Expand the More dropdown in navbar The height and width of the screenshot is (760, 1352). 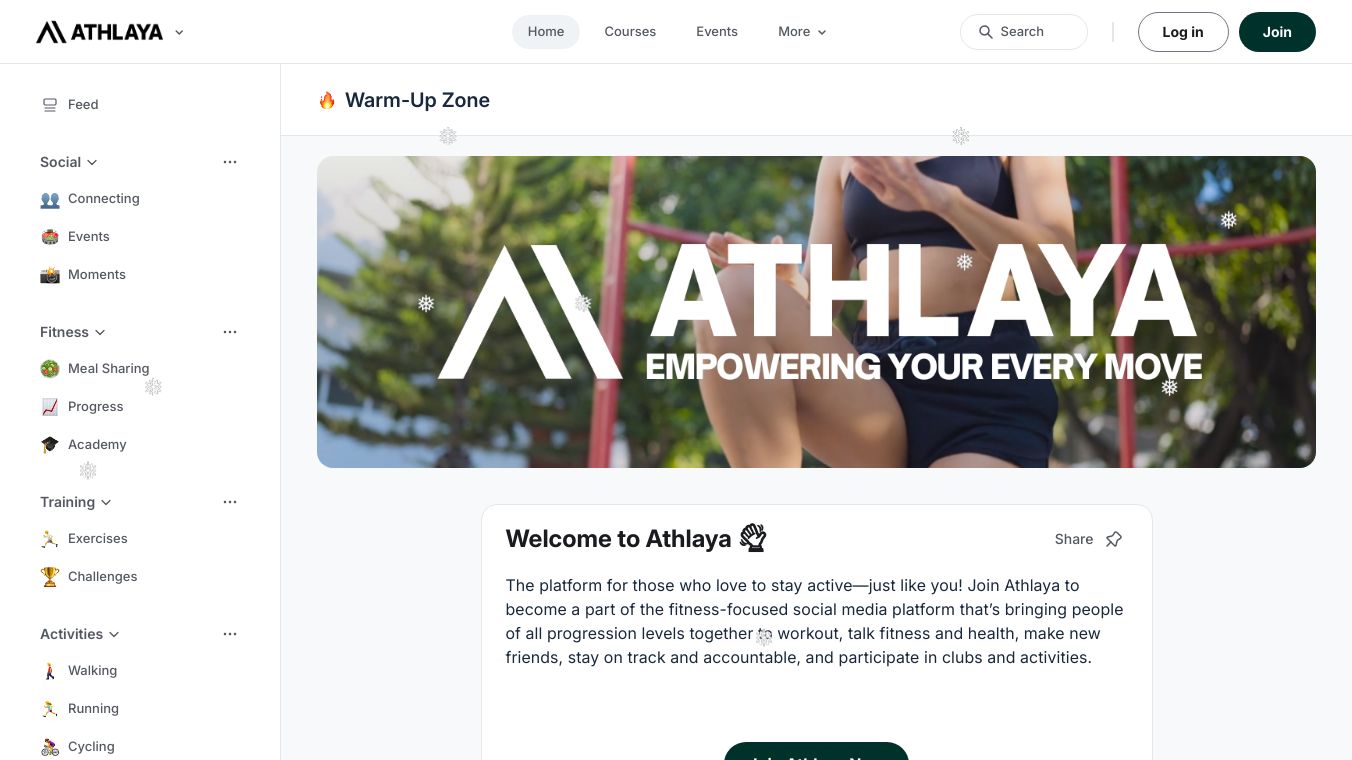coord(802,32)
